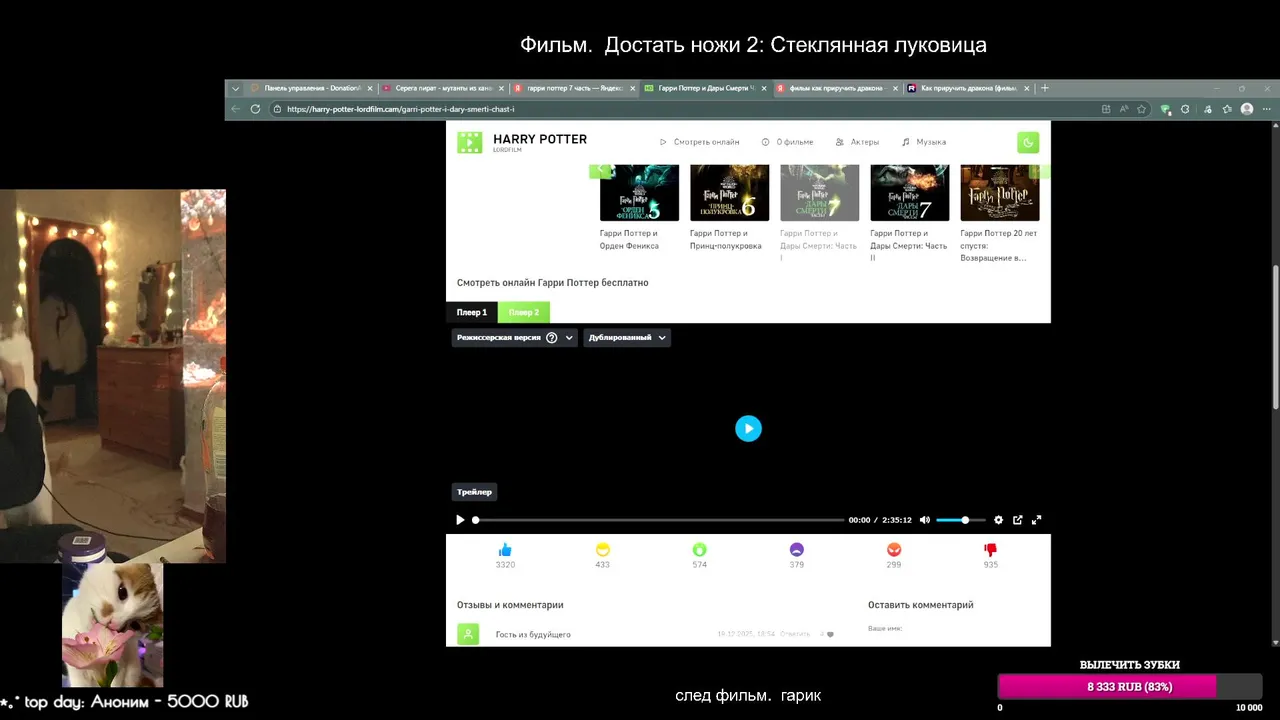Switch to the фильм как приручить дракона tab
This screenshot has height=720, width=1280.
tap(836, 88)
